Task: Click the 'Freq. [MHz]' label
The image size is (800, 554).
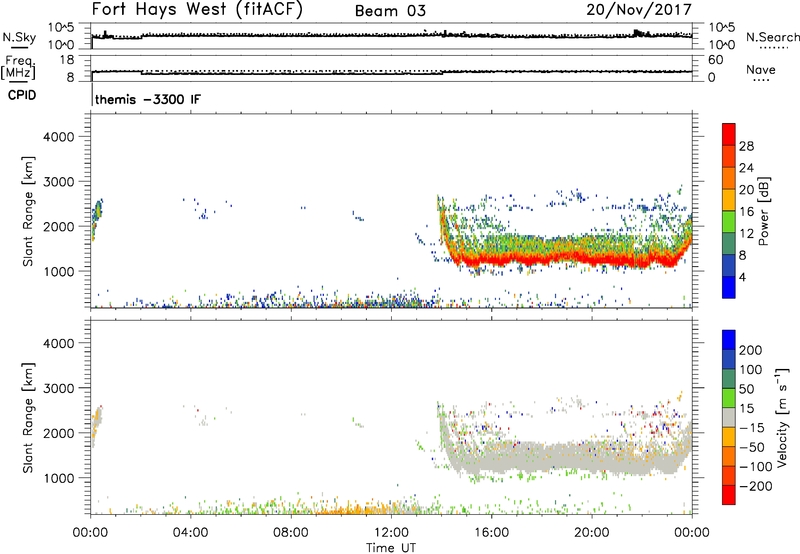Action: [18, 67]
